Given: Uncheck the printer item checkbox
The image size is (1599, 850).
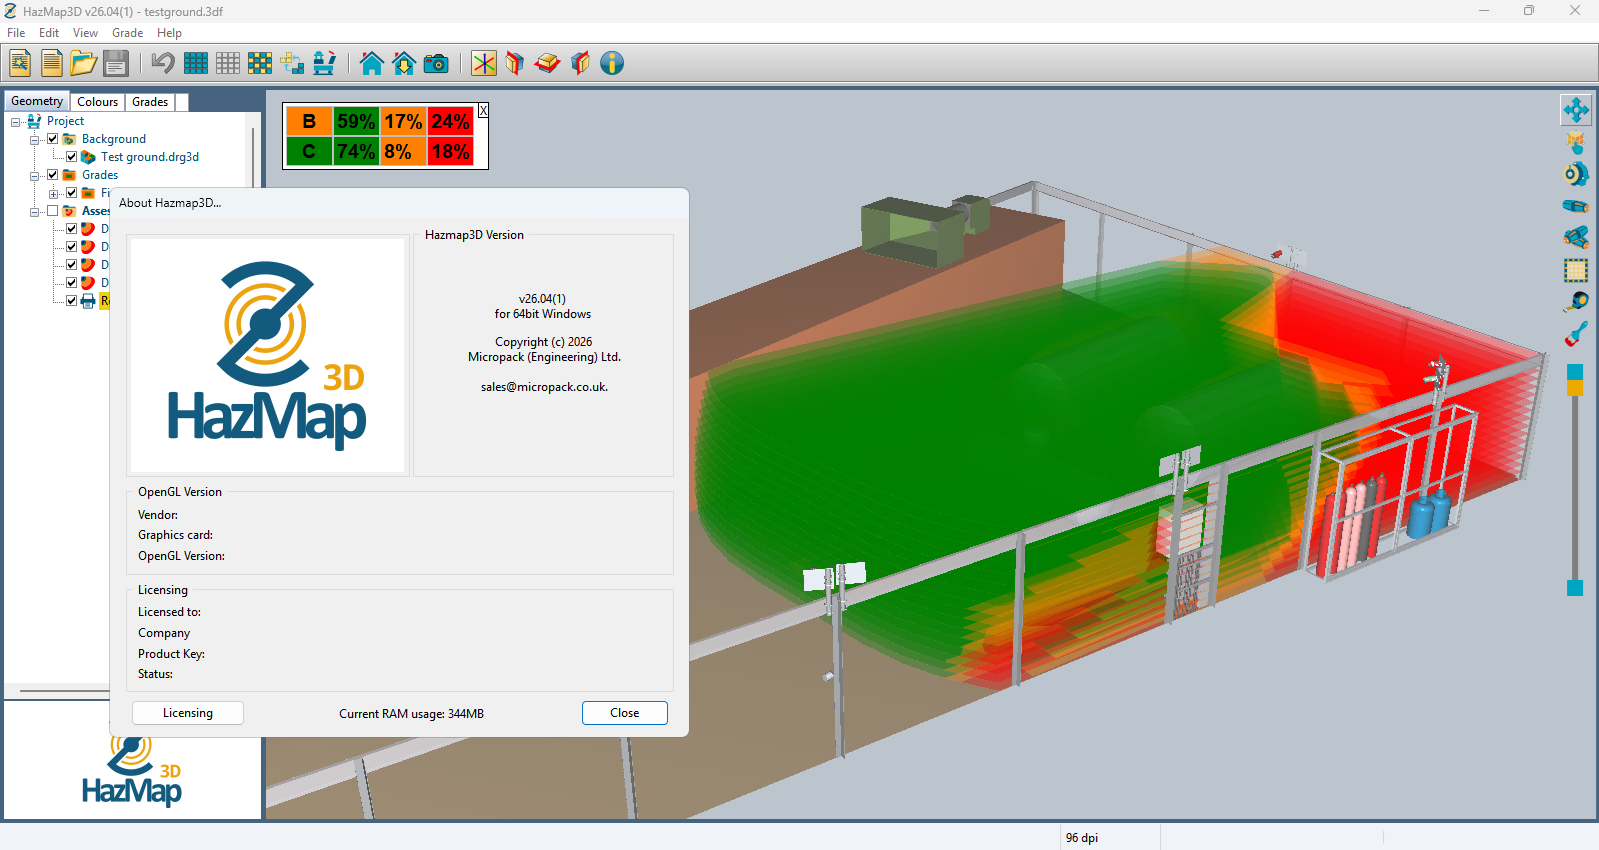Looking at the screenshot, I should point(71,301).
